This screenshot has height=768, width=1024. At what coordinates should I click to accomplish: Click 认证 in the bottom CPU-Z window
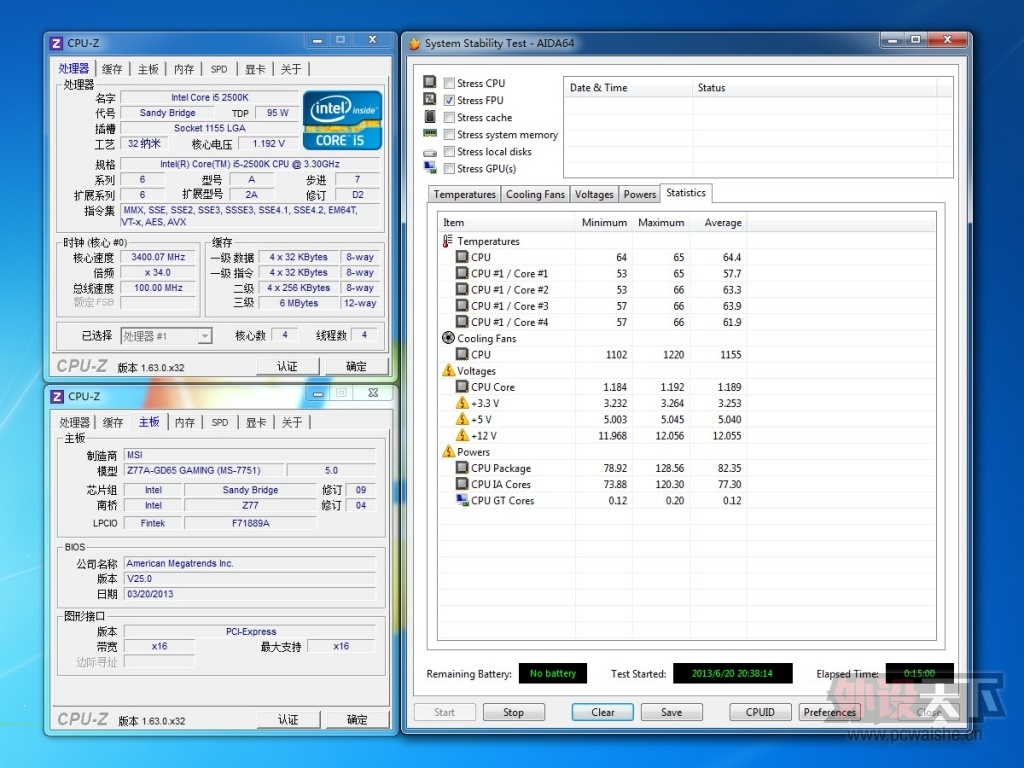click(x=288, y=719)
